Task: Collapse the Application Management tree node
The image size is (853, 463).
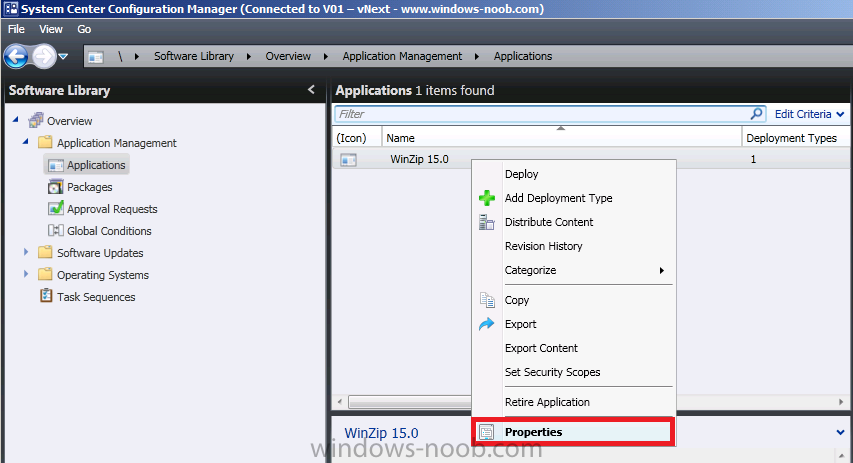Action: coord(26,141)
